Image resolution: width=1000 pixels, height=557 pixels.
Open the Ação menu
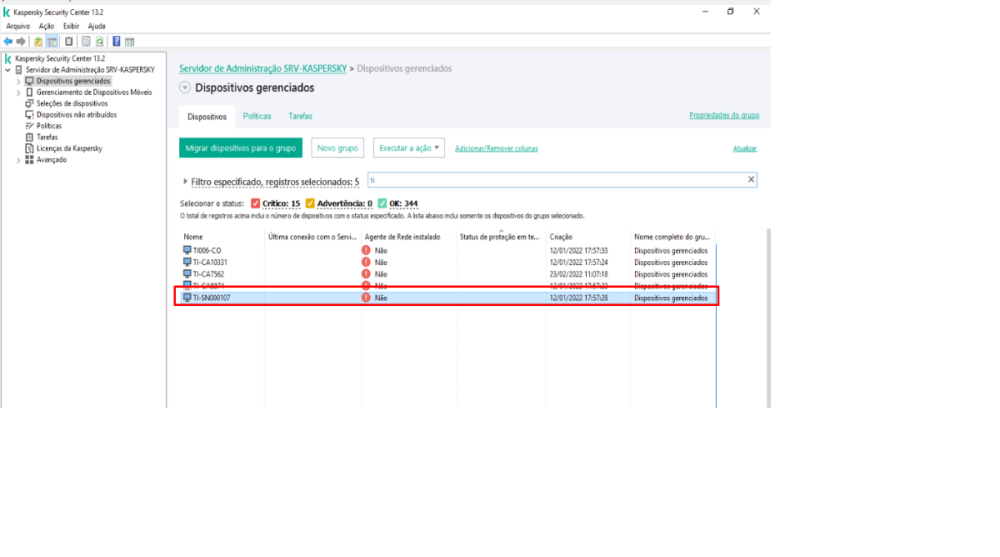[x=47, y=26]
